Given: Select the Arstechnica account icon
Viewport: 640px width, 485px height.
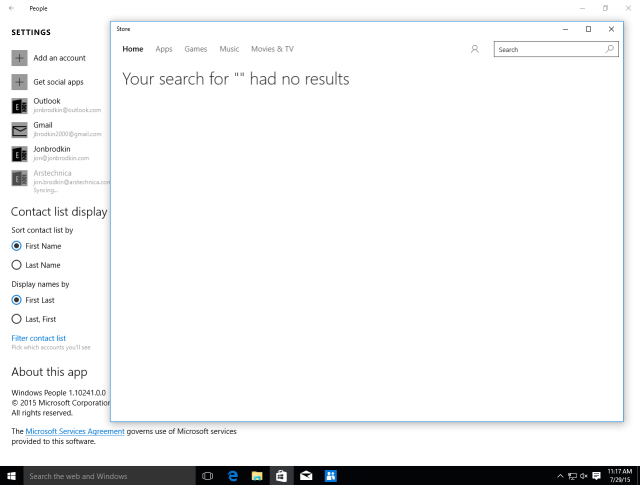Looking at the screenshot, I should 19,178.
